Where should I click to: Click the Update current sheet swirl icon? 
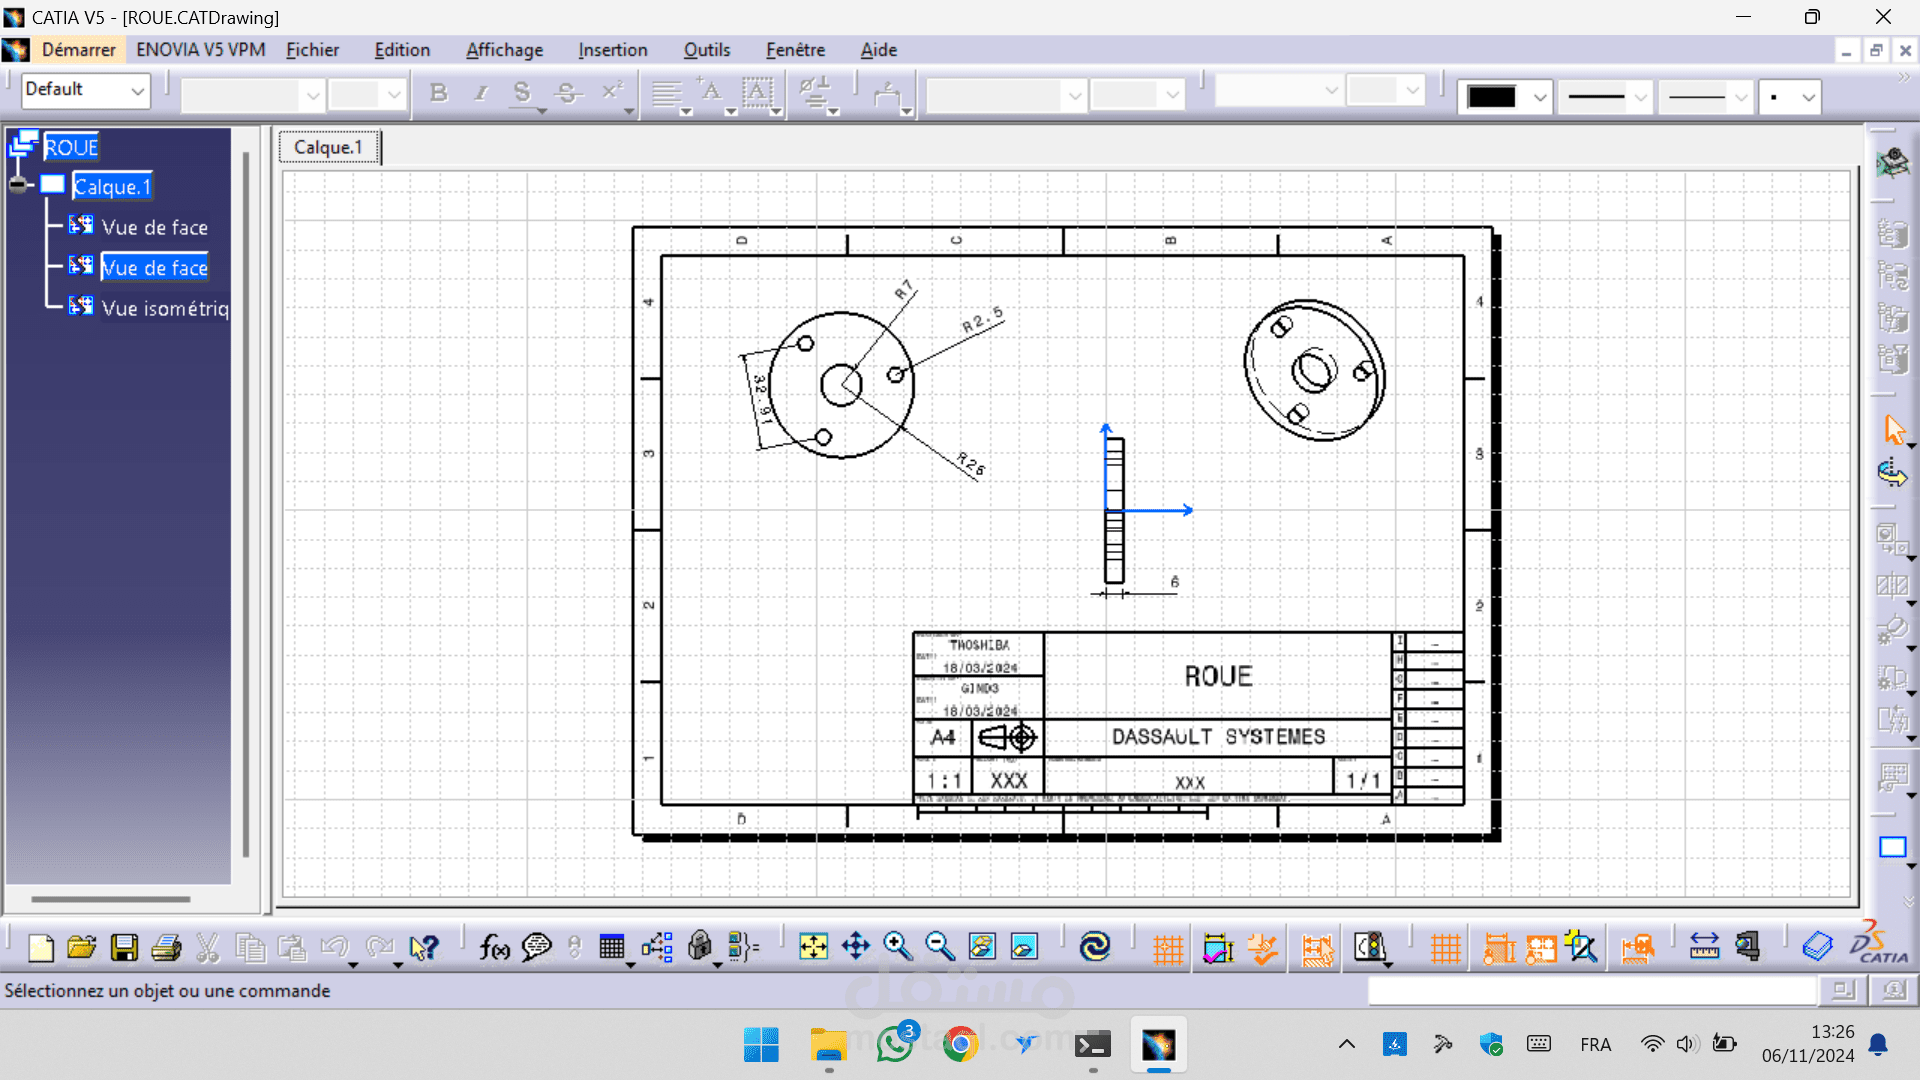coord(1095,947)
